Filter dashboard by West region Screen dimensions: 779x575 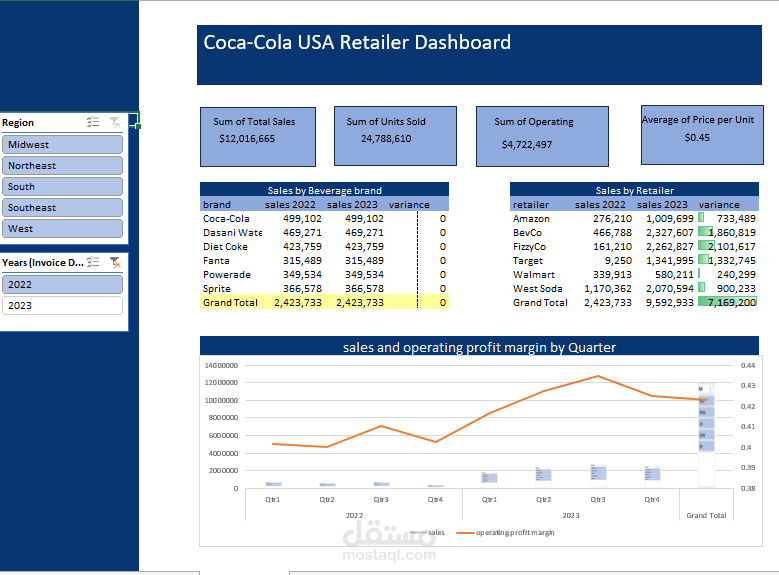pyautogui.click(x=63, y=229)
